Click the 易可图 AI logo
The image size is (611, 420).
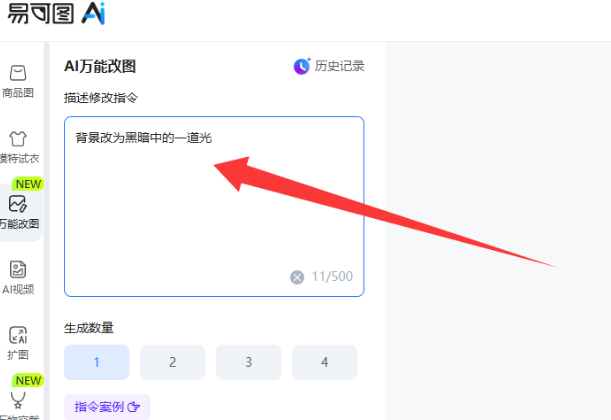click(57, 14)
